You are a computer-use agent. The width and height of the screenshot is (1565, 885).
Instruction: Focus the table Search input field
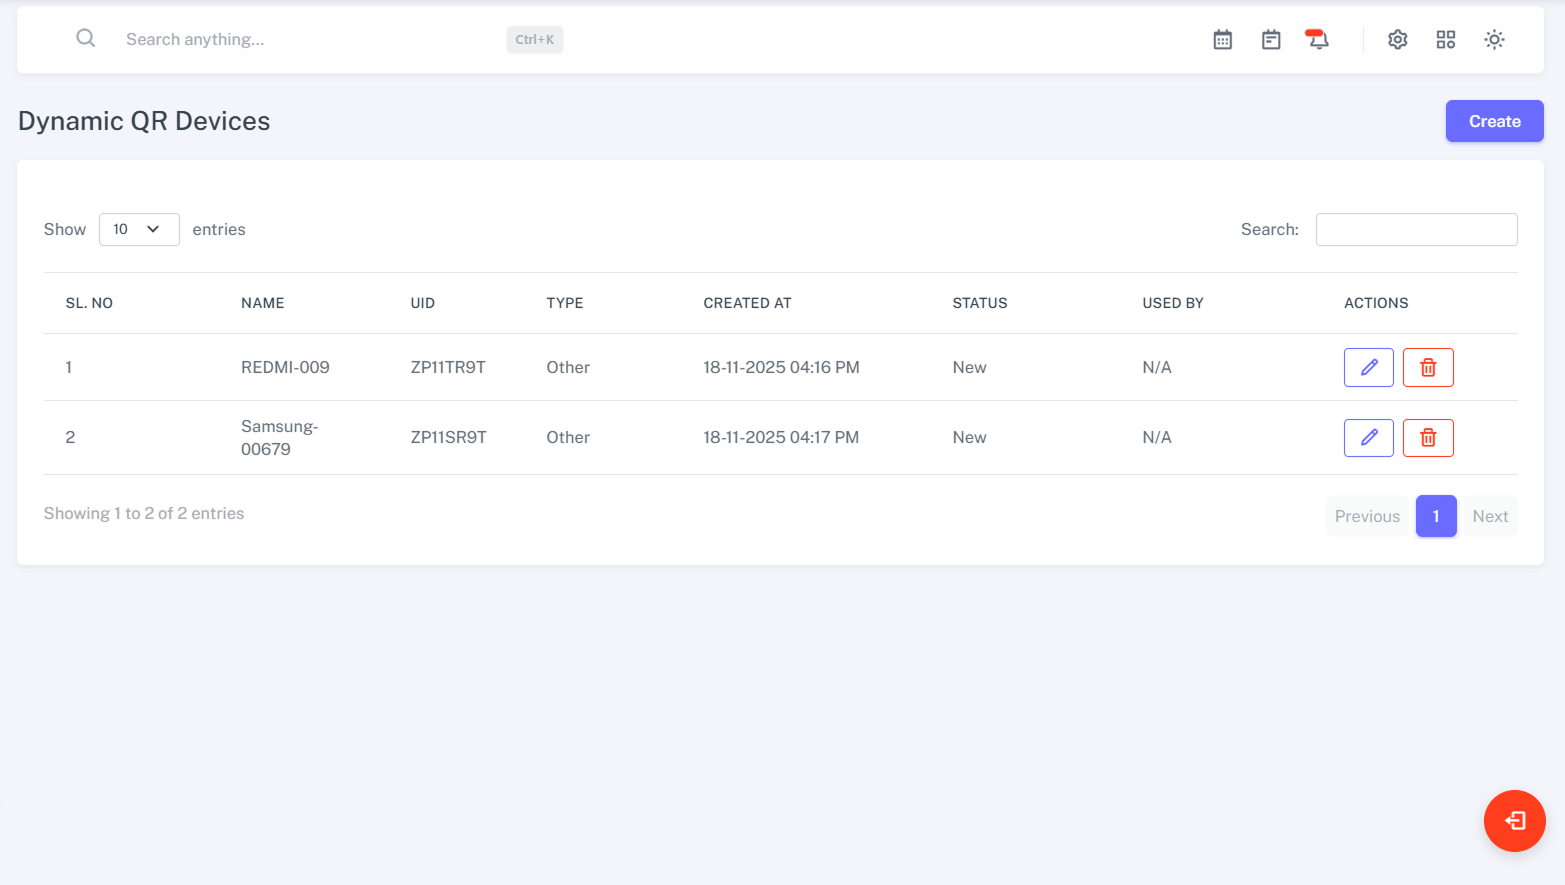click(x=1416, y=229)
